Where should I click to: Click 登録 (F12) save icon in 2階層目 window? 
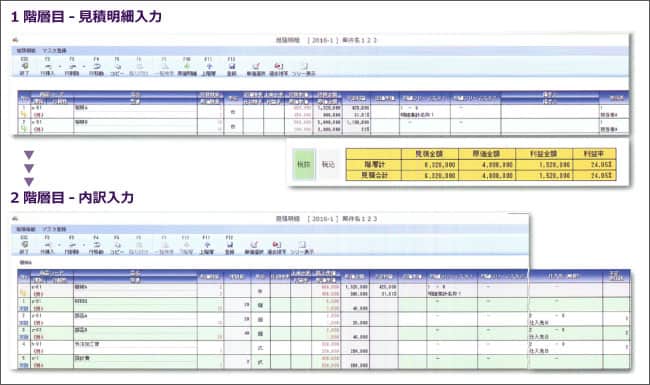point(230,245)
